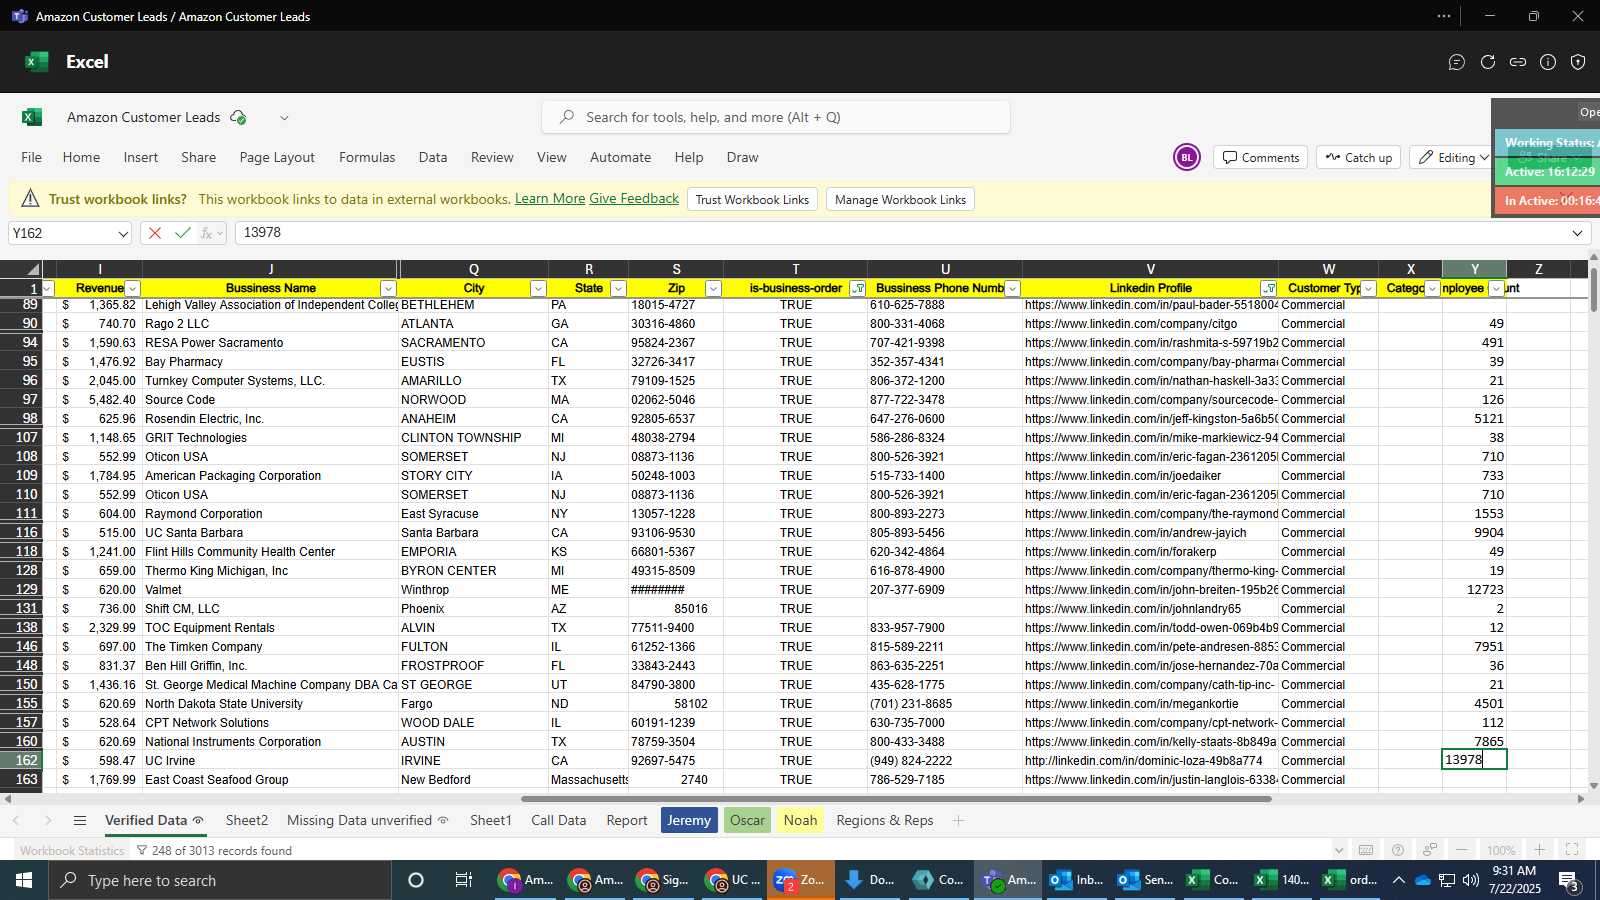Click Workbook Statistics in status bar
This screenshot has width=1600, height=900.
72,850
